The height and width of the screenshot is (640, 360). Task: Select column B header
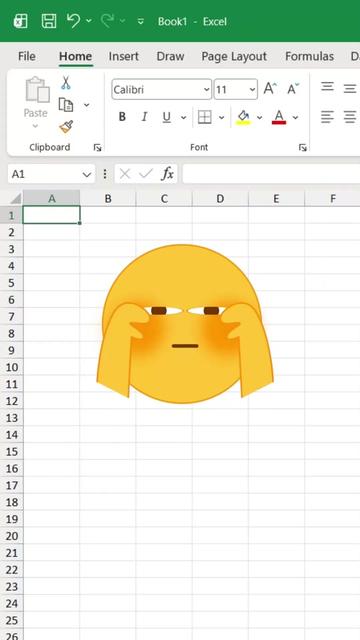(x=108, y=199)
